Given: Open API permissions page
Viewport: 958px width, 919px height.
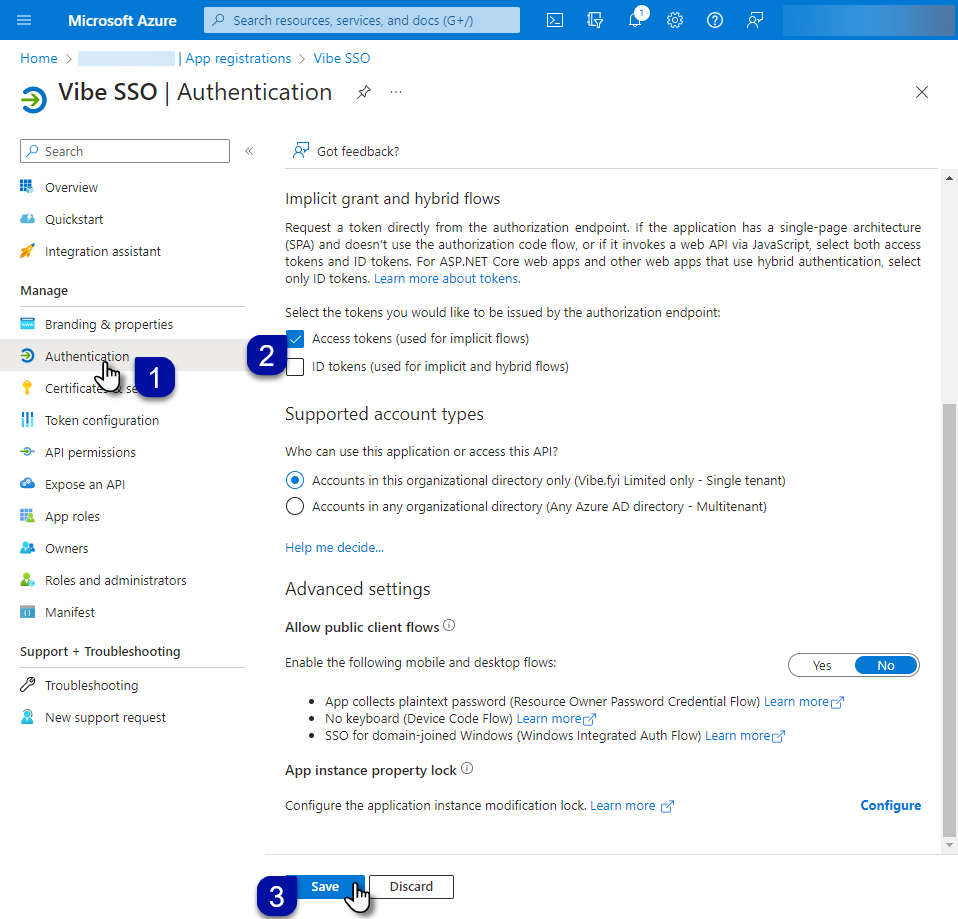Looking at the screenshot, I should [x=90, y=452].
